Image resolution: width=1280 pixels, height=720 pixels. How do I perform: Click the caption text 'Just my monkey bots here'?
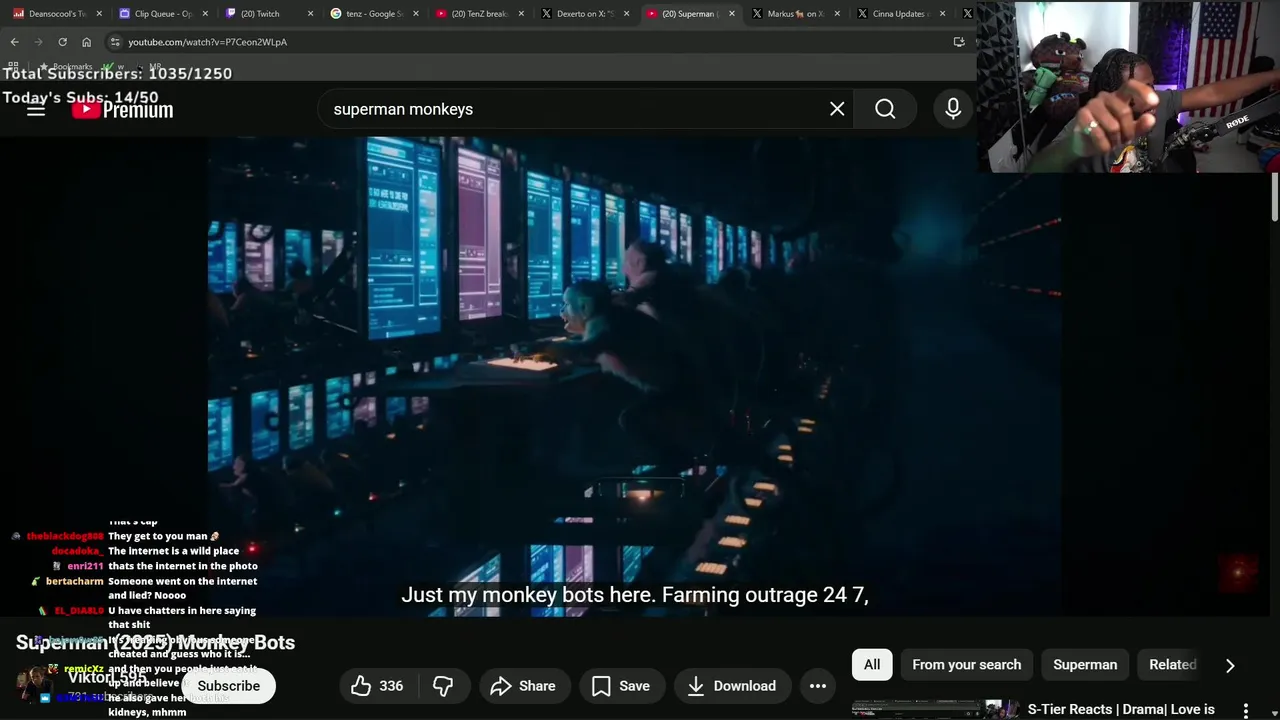tap(527, 595)
